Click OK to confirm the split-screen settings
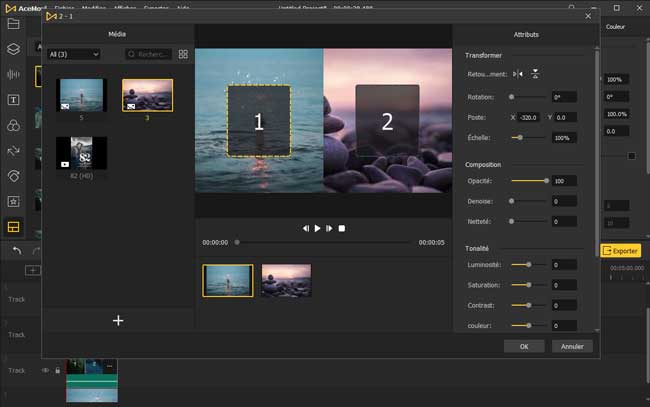Image resolution: width=650 pixels, height=407 pixels. point(524,346)
